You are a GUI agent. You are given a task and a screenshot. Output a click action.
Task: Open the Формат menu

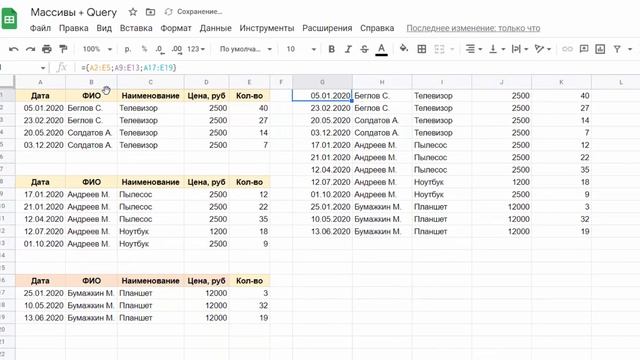tap(176, 28)
